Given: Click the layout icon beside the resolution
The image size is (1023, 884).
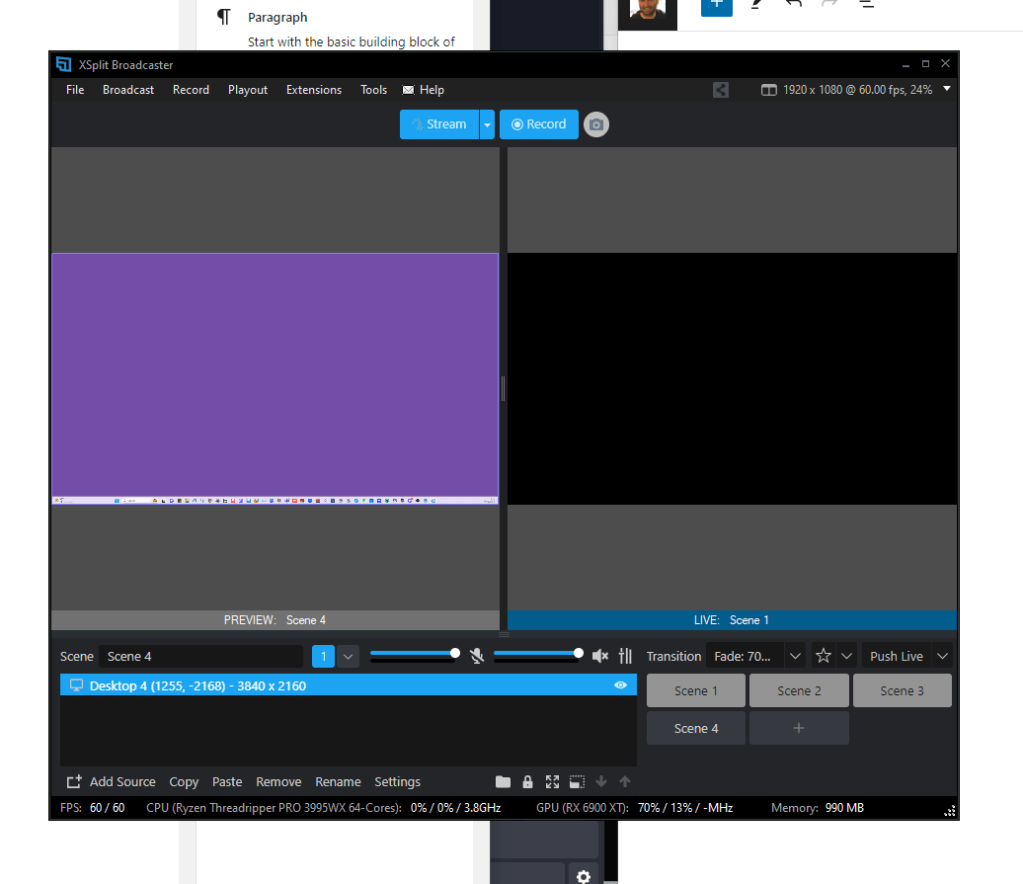Looking at the screenshot, I should click(x=769, y=90).
